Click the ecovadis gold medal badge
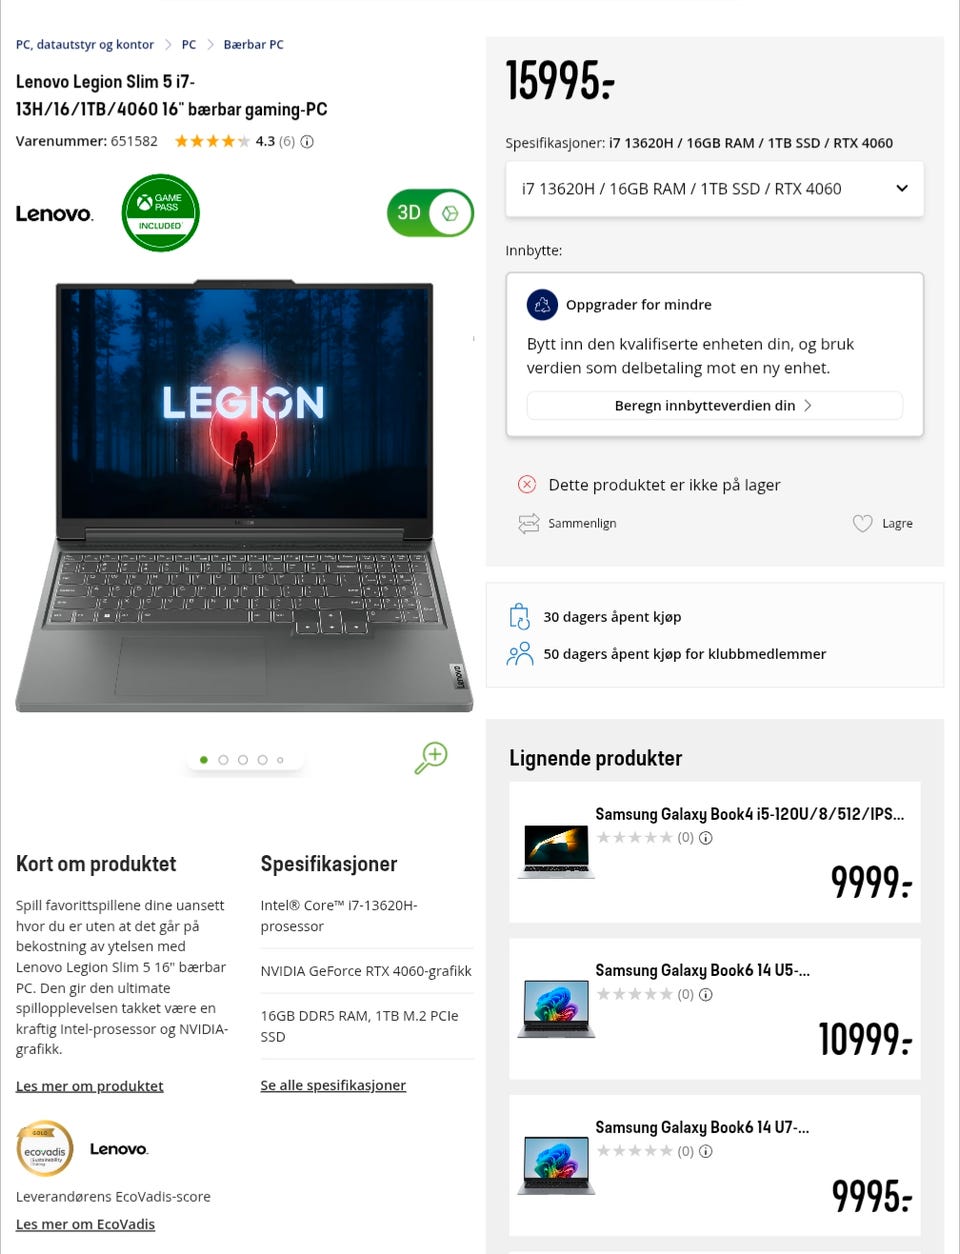This screenshot has height=1254, width=960. [x=45, y=1149]
